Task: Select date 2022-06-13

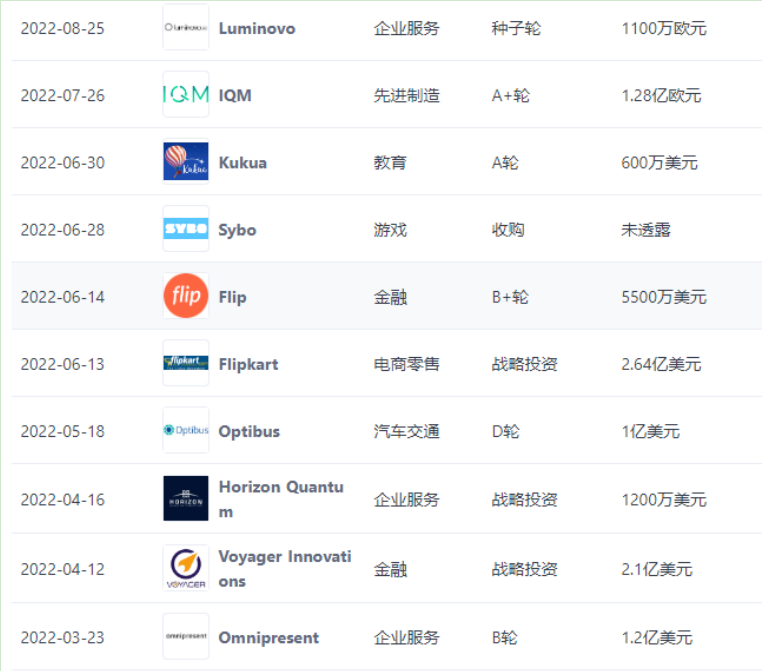Action: tap(63, 364)
